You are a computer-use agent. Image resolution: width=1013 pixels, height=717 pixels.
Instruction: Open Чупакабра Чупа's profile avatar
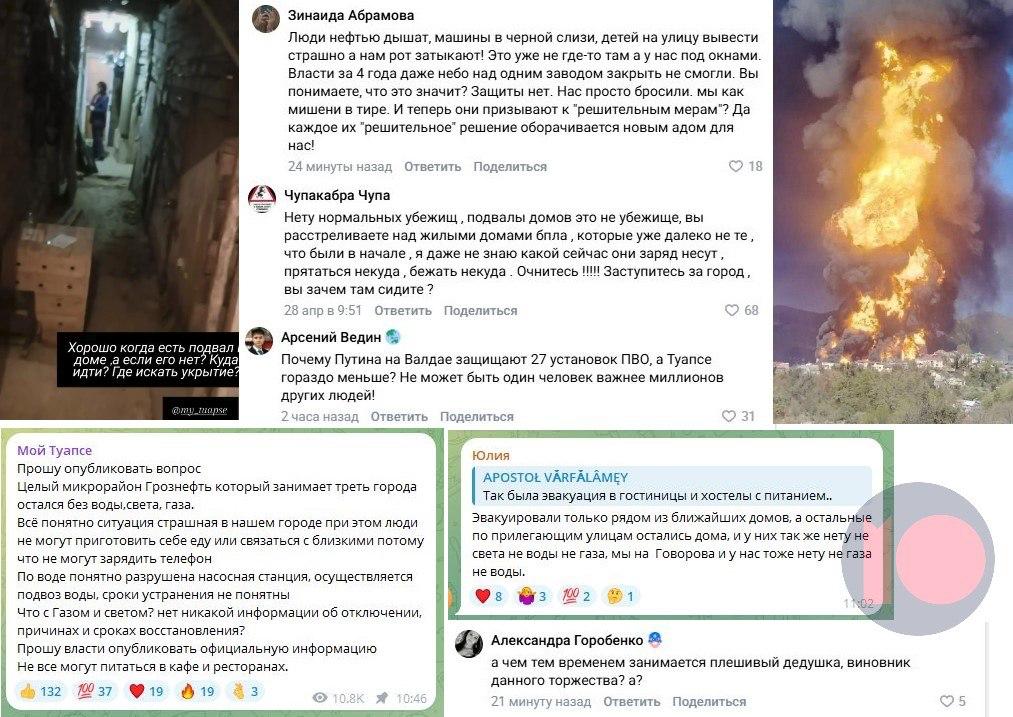coord(262,198)
